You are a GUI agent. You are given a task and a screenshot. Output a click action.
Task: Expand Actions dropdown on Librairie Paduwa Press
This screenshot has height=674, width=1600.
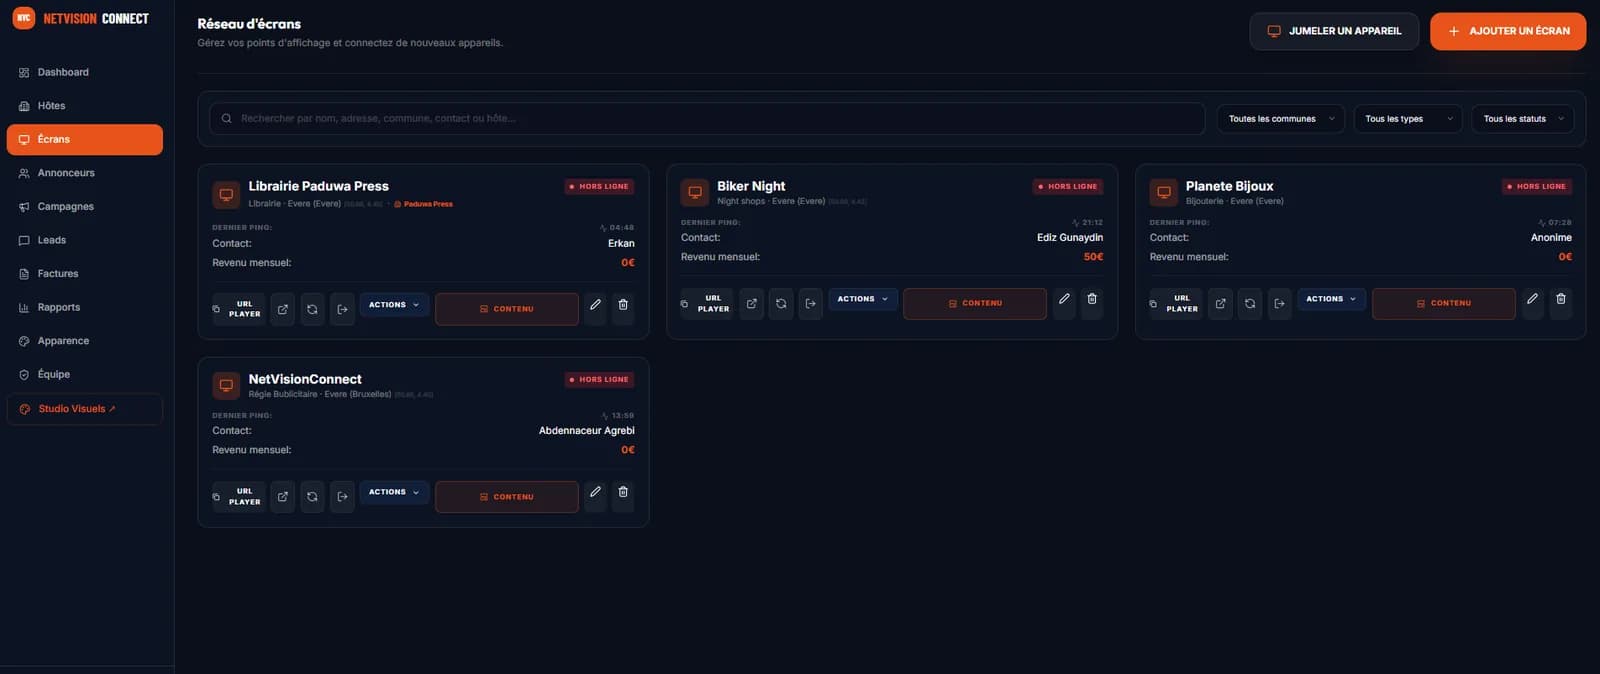(x=394, y=305)
